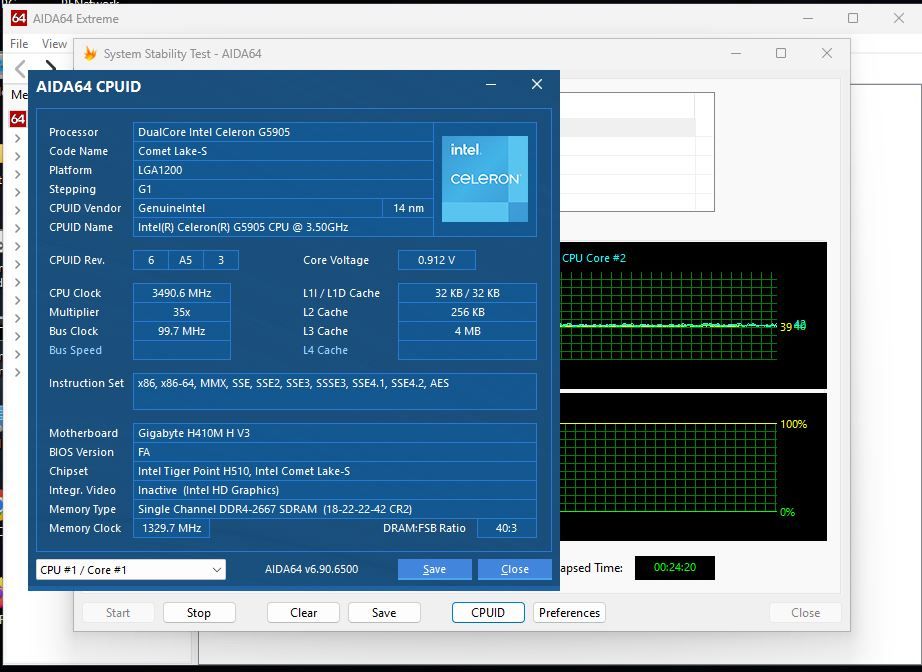This screenshot has width=922, height=672.
Task: Click the Platform value LGA1200
Action: click(x=283, y=170)
